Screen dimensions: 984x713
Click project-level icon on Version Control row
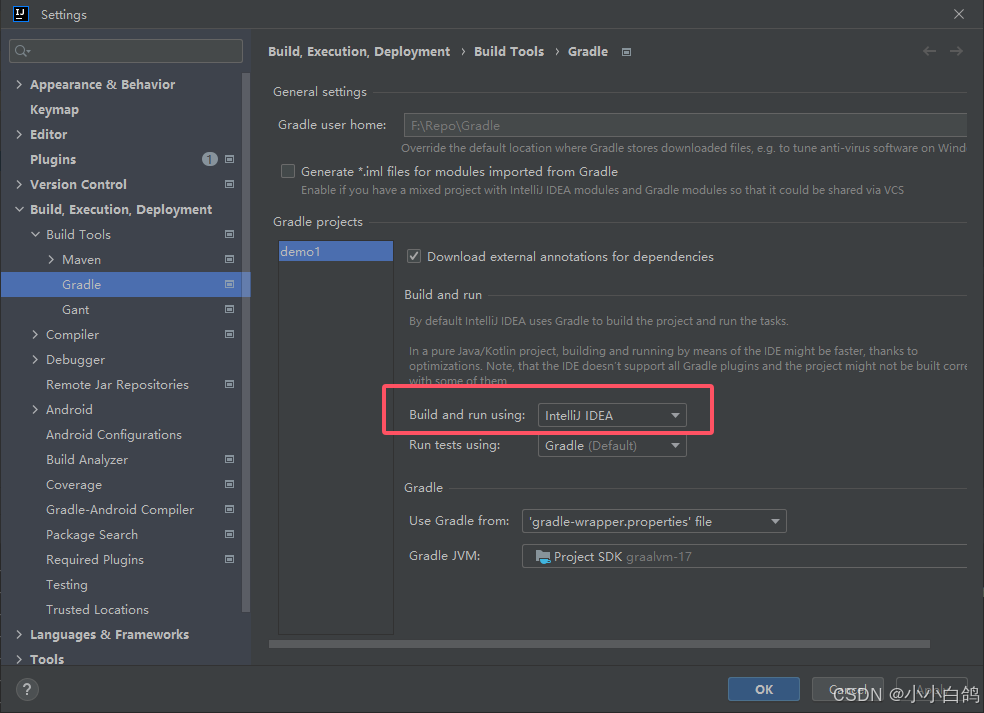coord(230,185)
